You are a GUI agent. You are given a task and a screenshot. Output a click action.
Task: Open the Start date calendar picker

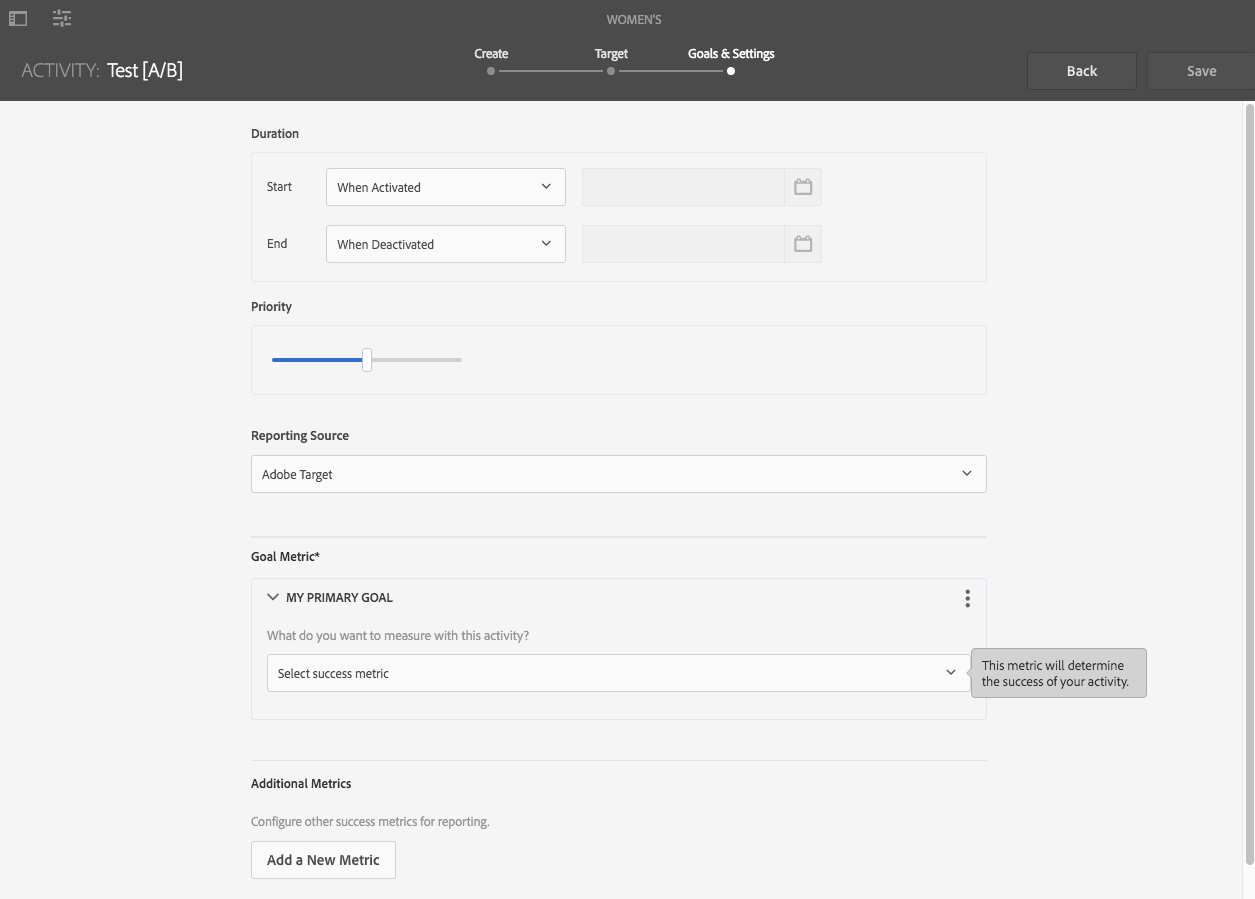[803, 187]
